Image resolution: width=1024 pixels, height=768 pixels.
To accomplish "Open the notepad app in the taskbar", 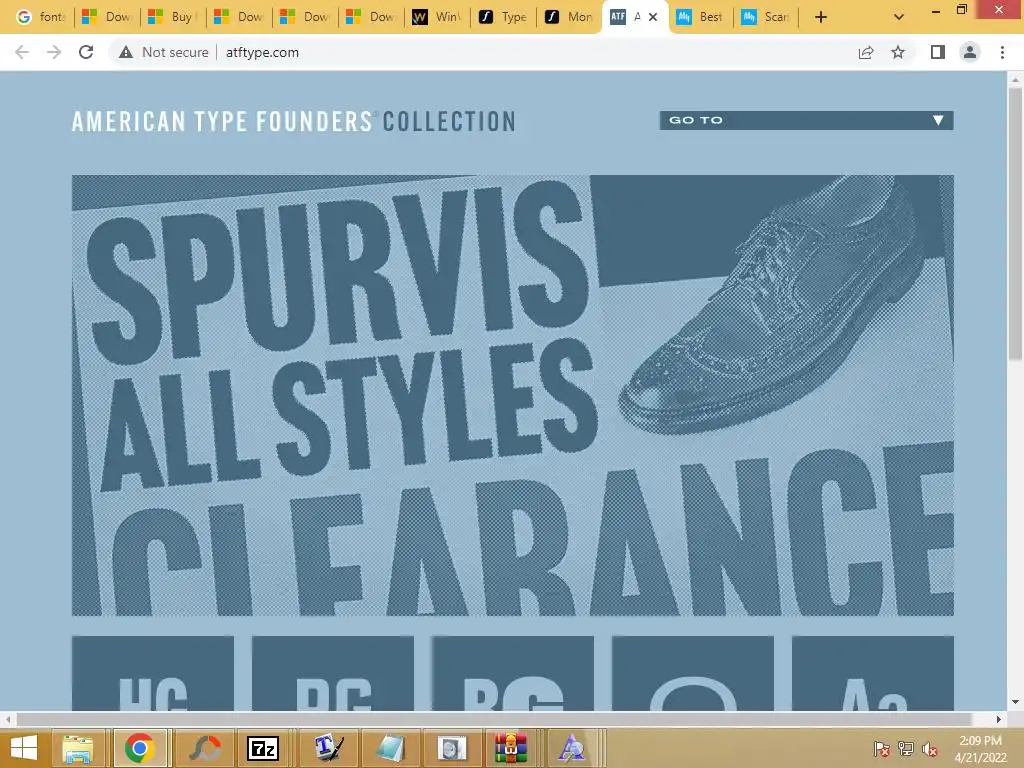I will pos(390,748).
